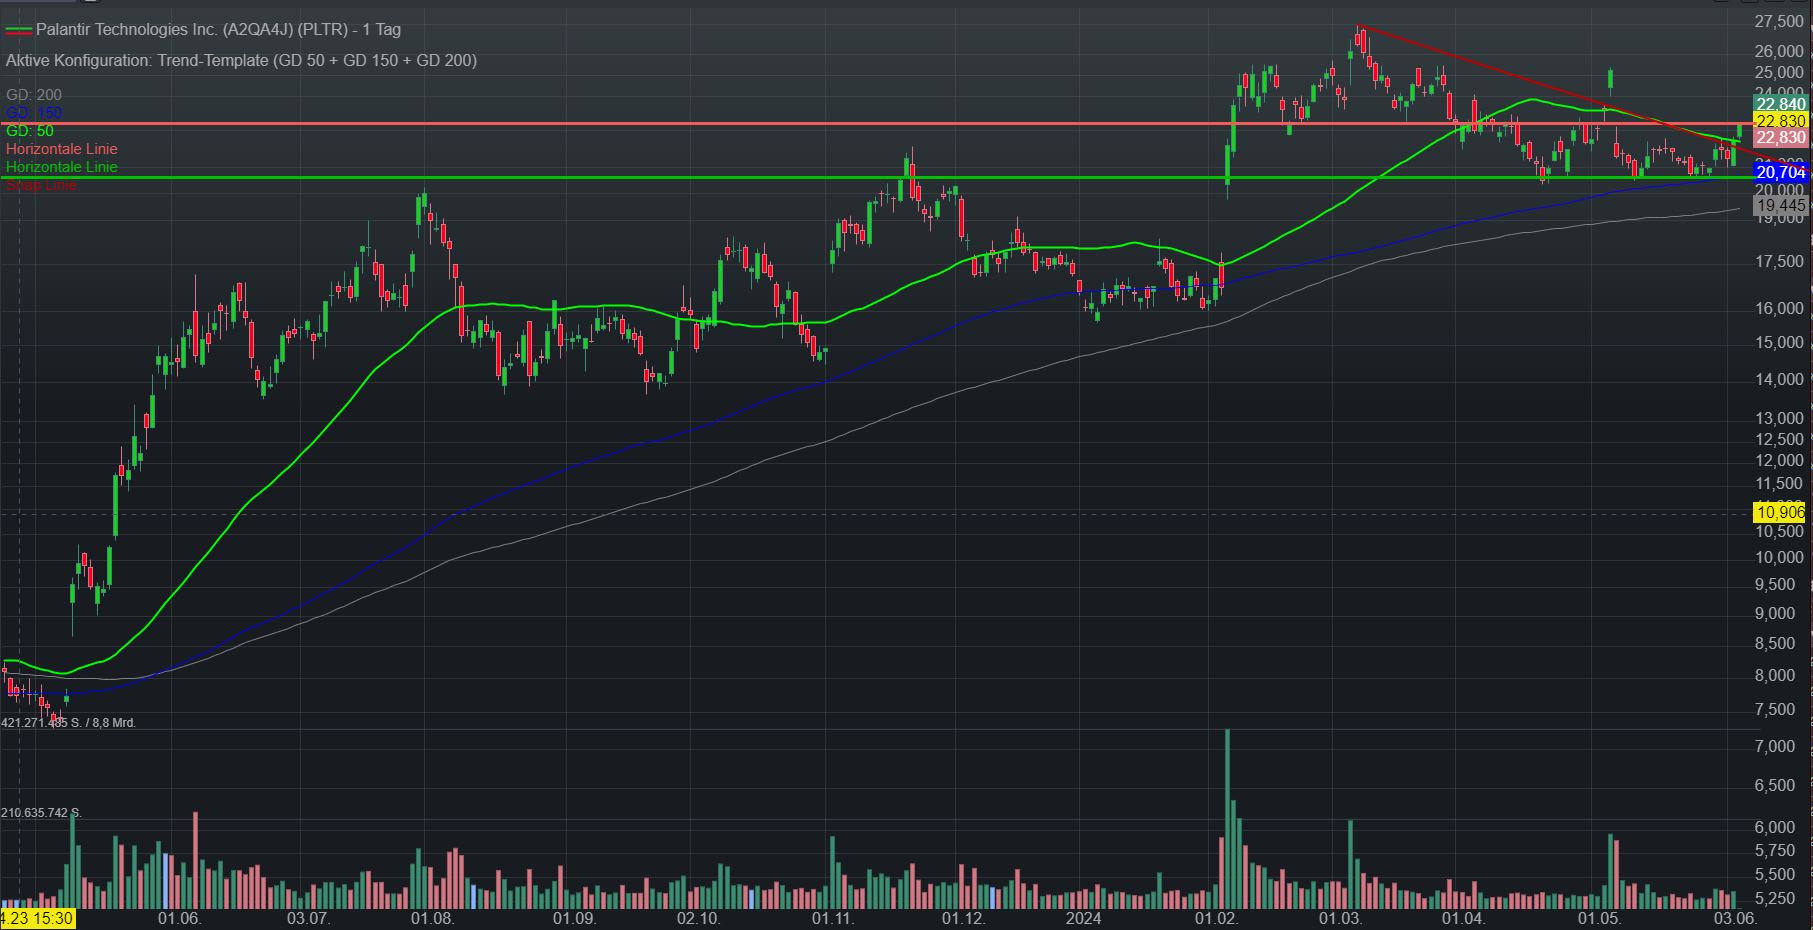Click the yellow 15:30 date tag
The image size is (1813, 930).
(37, 918)
